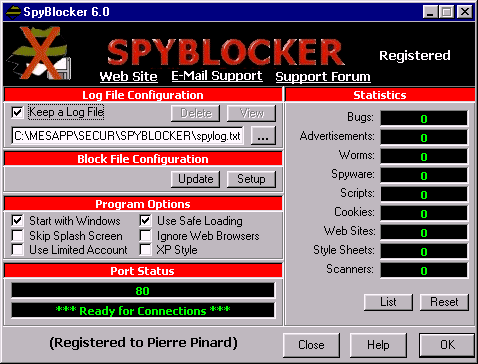Click the Advertisements counter value
This screenshot has width=478, height=364.
coord(424,138)
